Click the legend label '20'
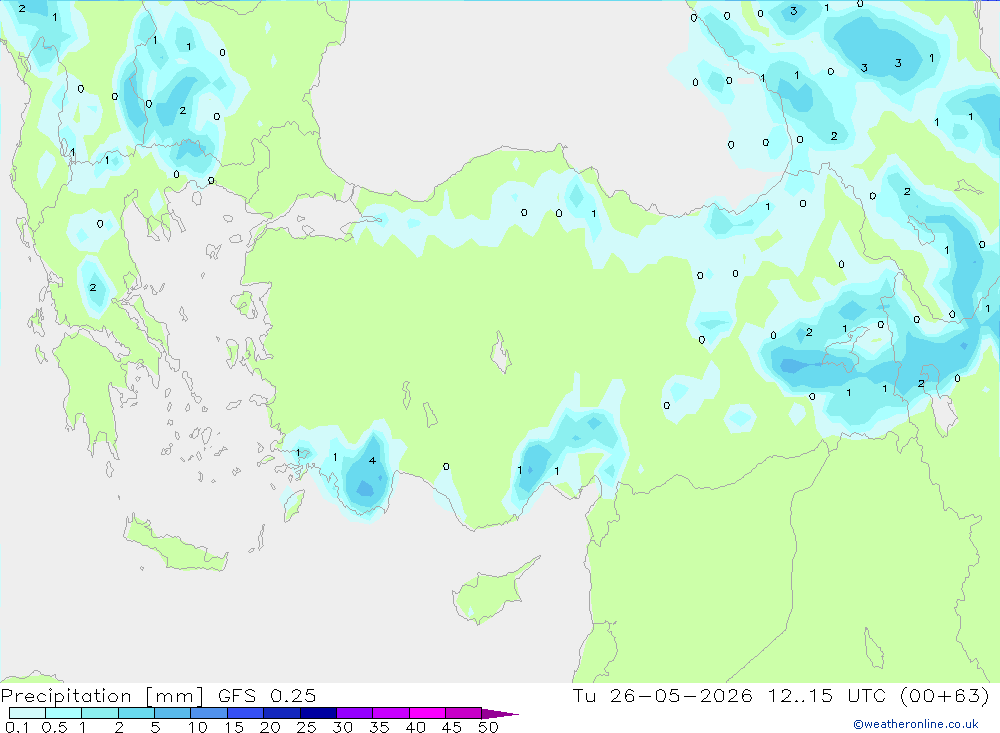1000x733 pixels. (270, 727)
